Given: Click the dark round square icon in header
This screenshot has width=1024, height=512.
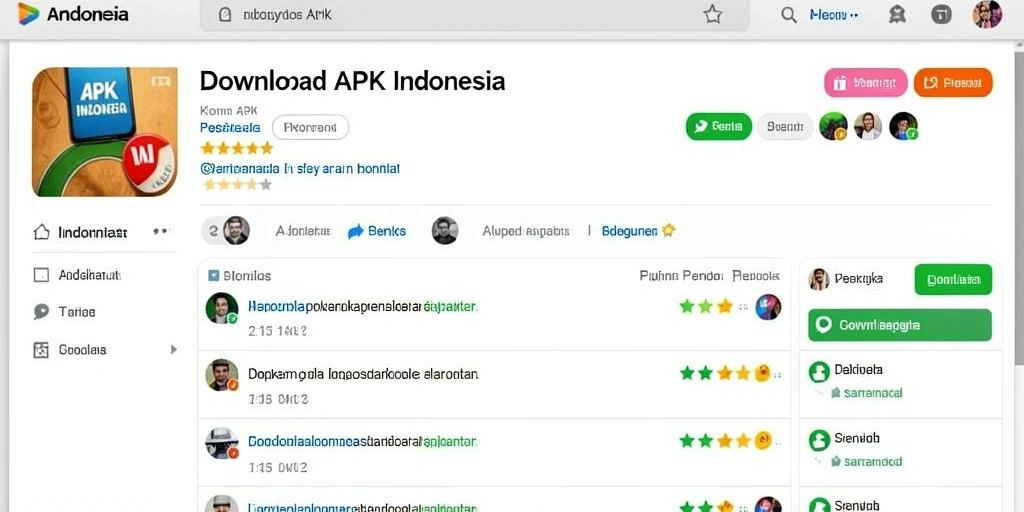Looking at the screenshot, I should [941, 14].
